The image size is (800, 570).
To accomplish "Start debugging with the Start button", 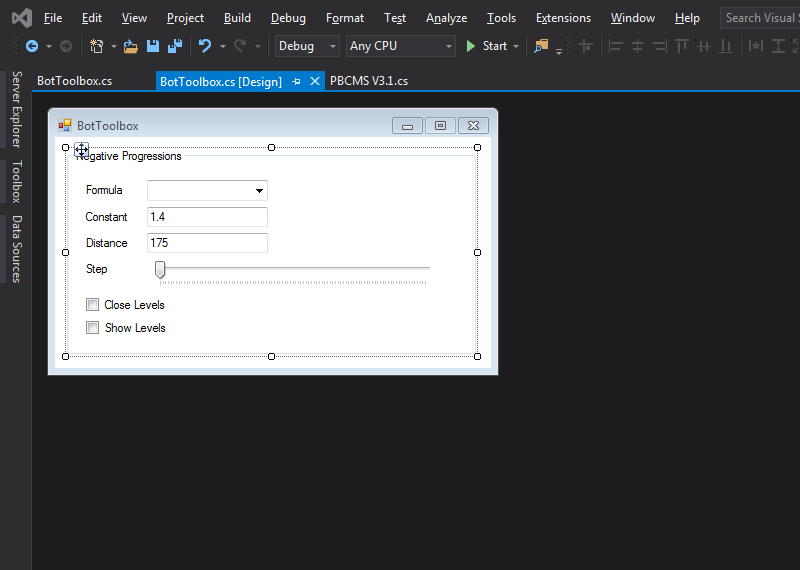I will point(487,46).
